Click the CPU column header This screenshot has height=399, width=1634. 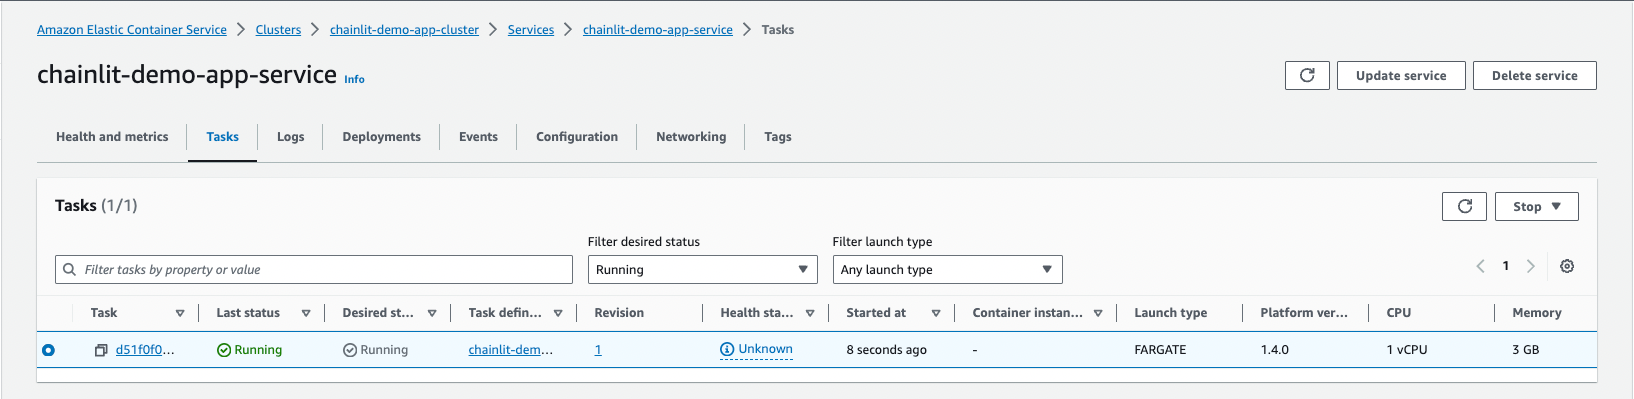tap(1398, 313)
